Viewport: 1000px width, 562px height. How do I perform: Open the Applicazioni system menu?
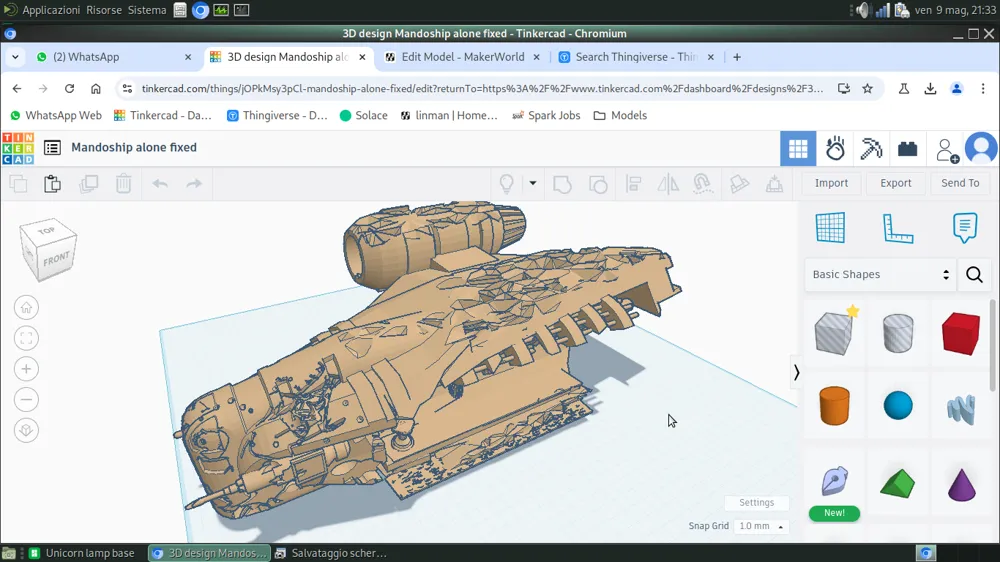(51, 10)
